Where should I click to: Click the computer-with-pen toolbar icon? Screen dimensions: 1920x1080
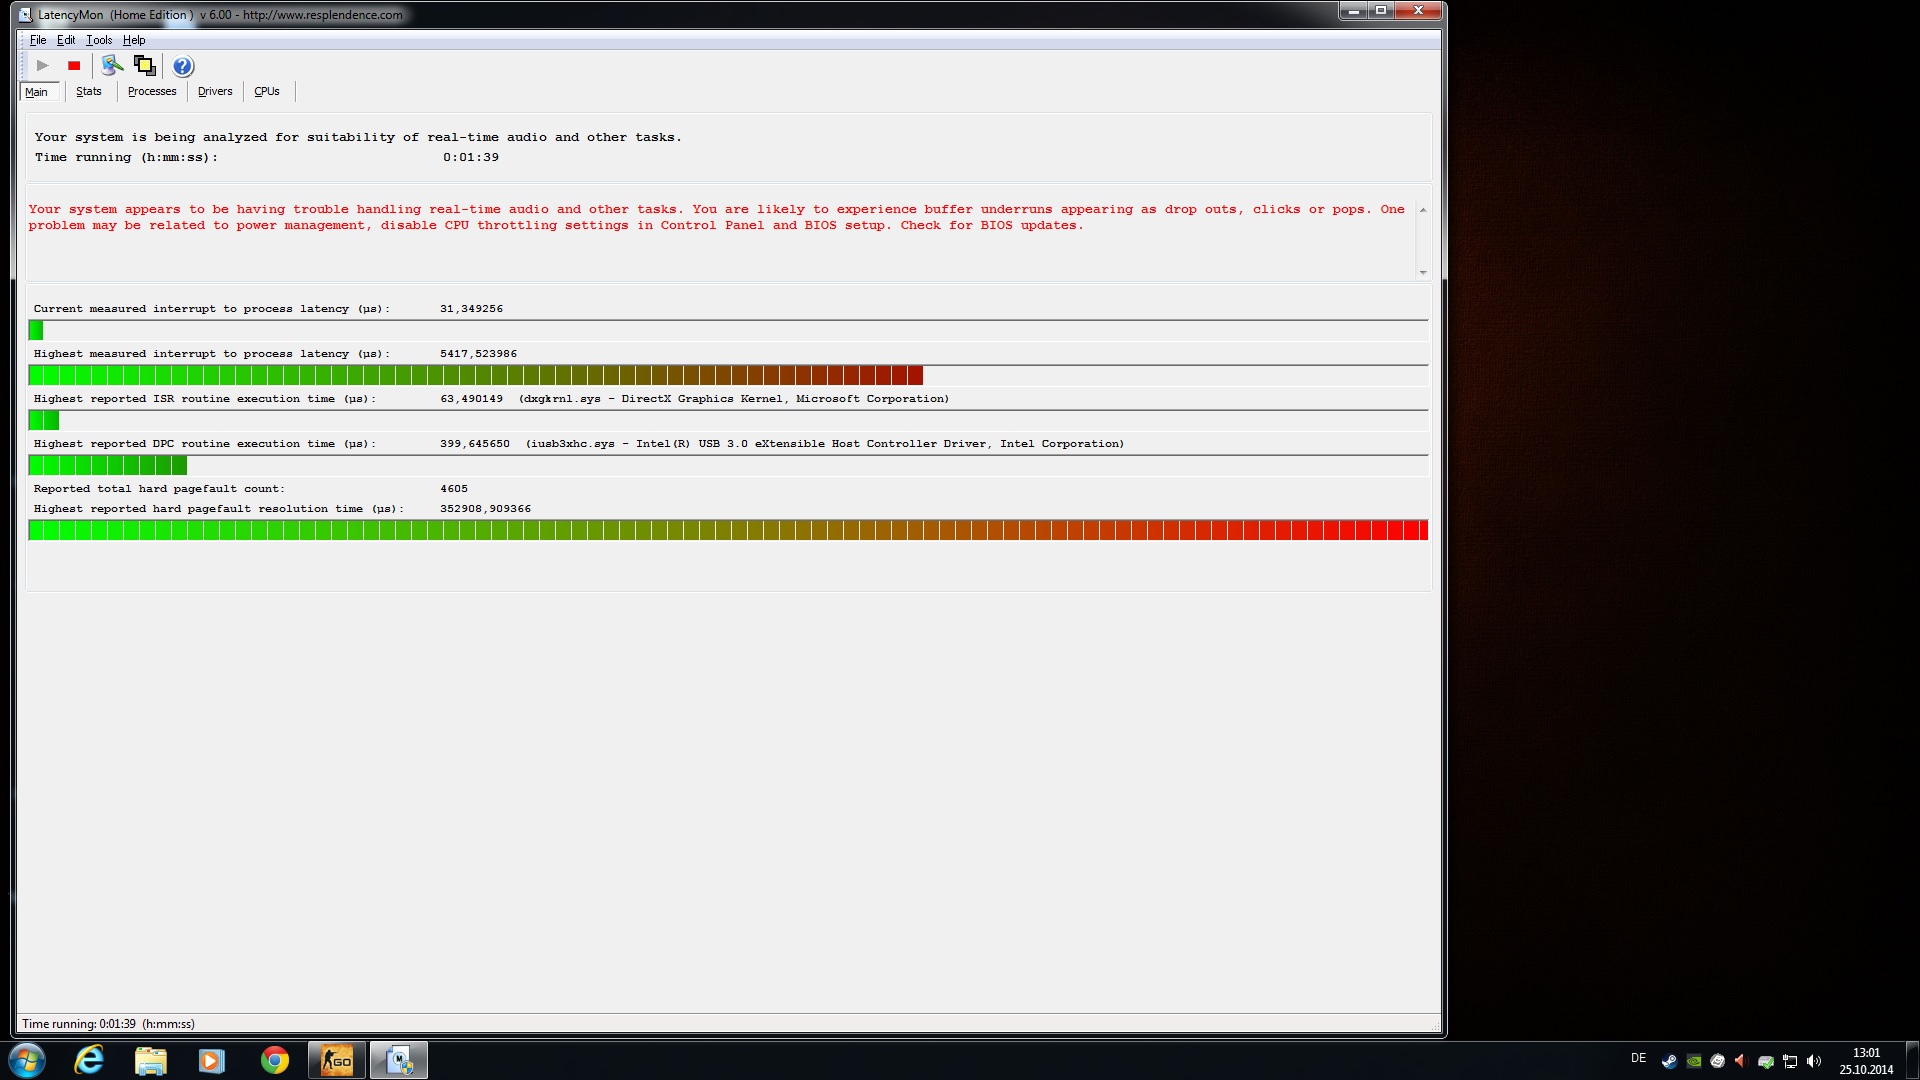coord(112,66)
